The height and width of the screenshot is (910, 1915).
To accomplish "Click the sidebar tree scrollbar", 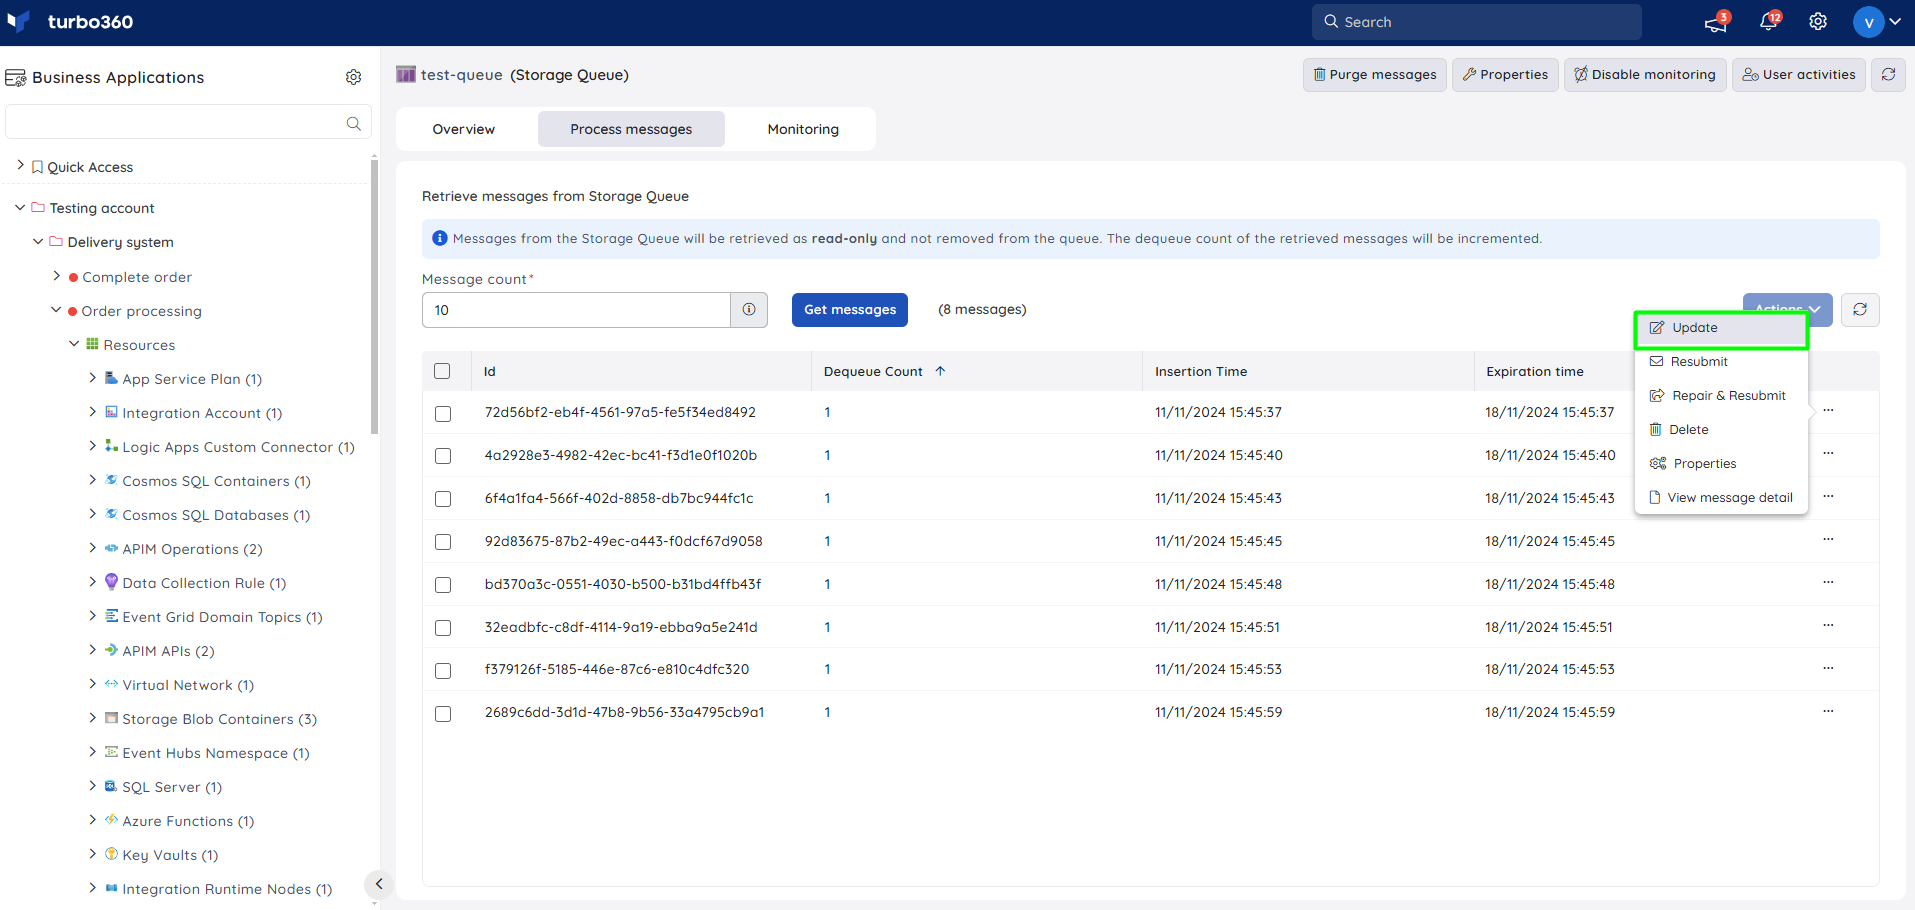I will click(x=374, y=295).
